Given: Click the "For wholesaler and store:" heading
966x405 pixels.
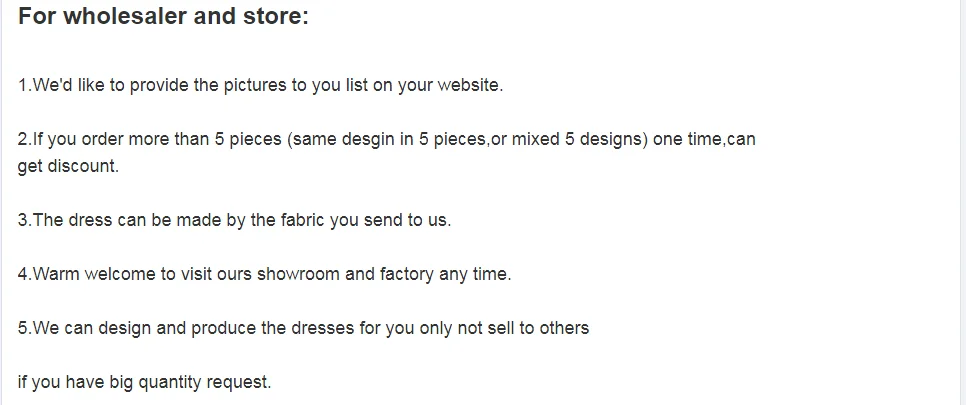Looking at the screenshot, I should point(163,17).
